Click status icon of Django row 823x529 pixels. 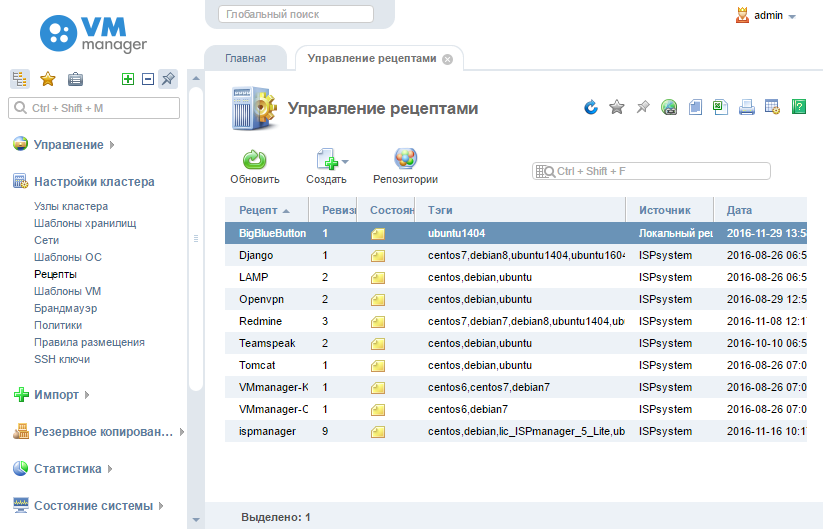378,256
